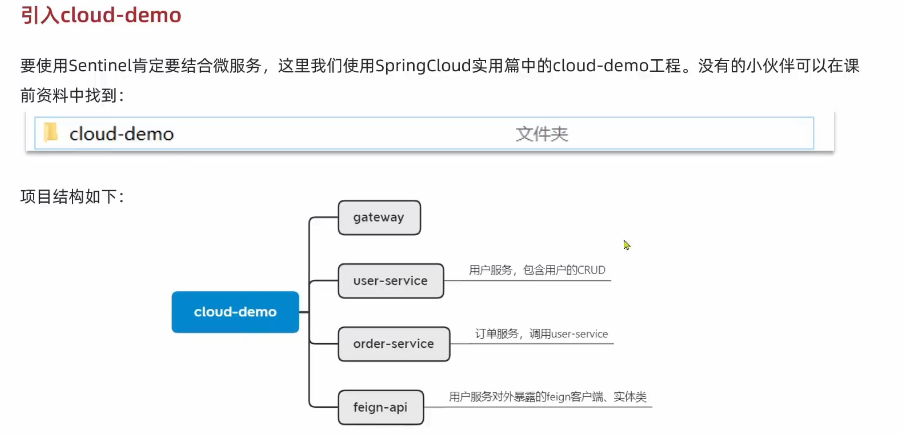Click the 用户服务，包含用户的CRUD description
This screenshot has height=434, width=903.
click(x=537, y=269)
